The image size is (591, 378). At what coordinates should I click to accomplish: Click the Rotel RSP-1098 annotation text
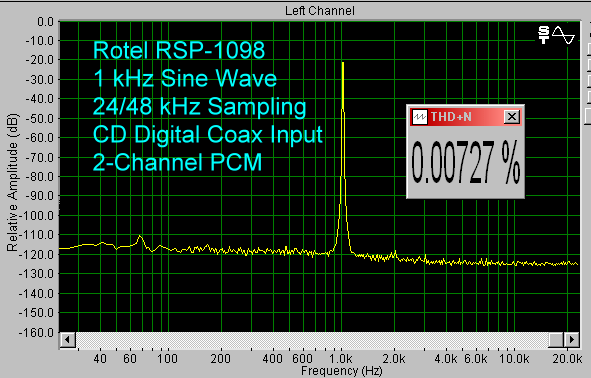(179, 50)
